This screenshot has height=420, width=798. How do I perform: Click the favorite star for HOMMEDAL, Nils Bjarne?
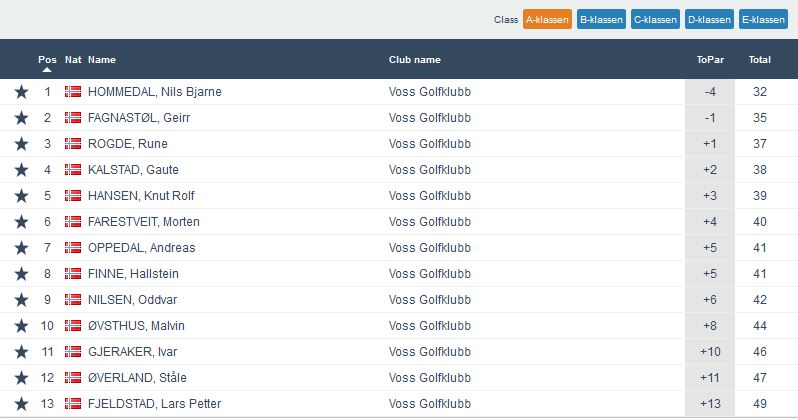[x=21, y=92]
